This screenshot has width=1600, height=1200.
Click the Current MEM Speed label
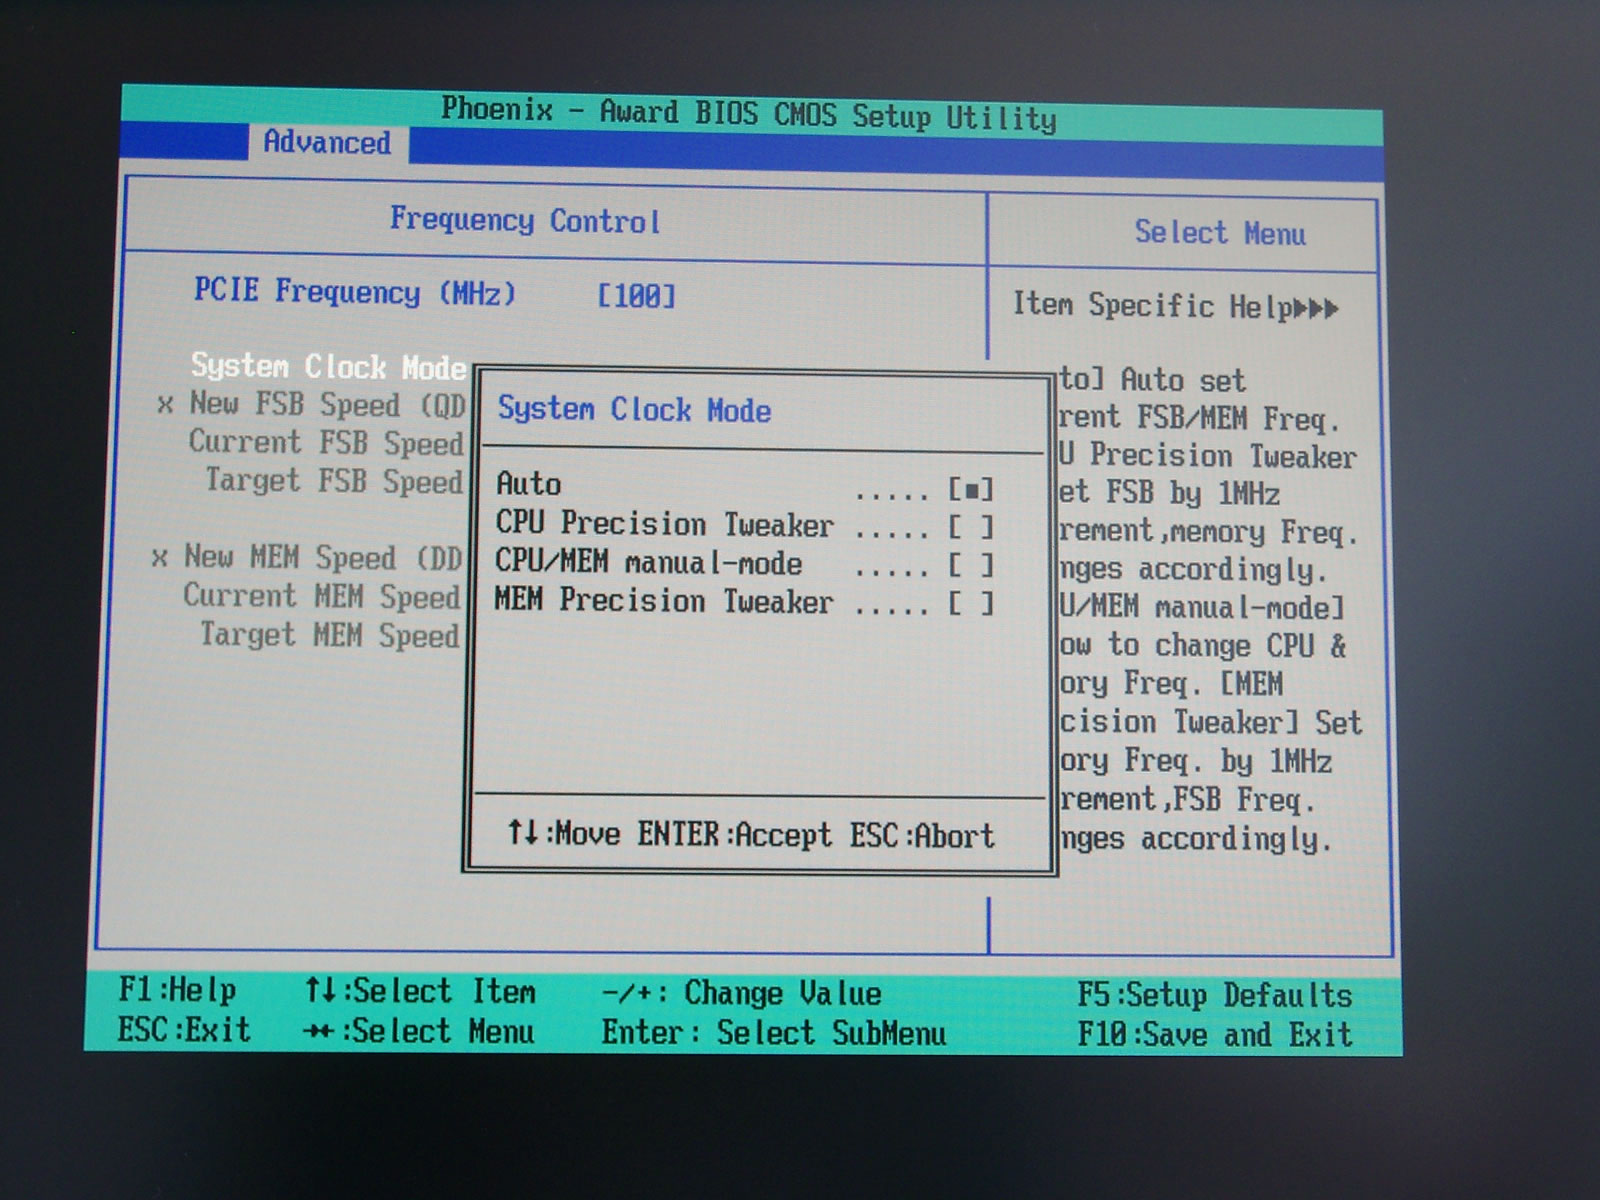322,597
